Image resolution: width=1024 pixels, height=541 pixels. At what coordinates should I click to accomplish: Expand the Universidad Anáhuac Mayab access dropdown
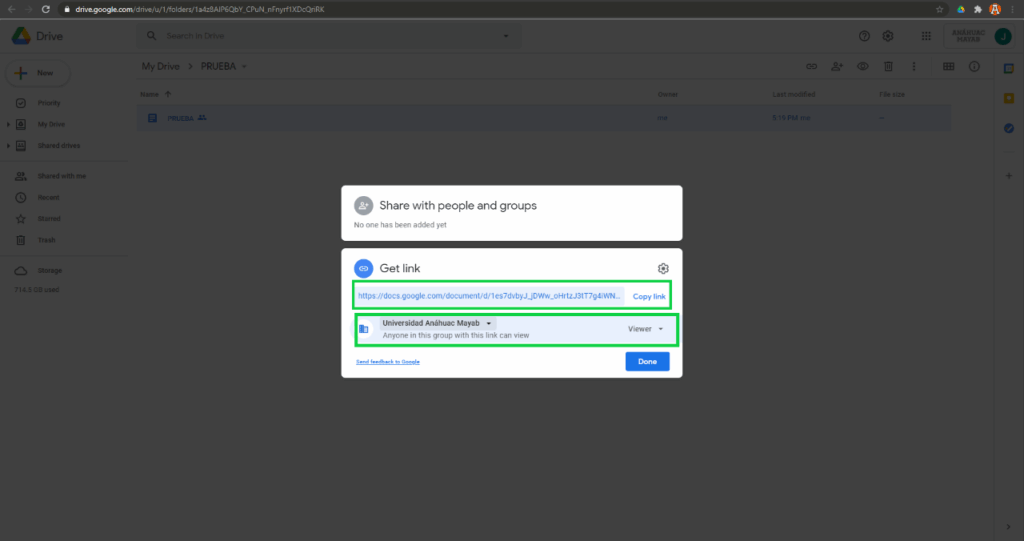pos(438,323)
